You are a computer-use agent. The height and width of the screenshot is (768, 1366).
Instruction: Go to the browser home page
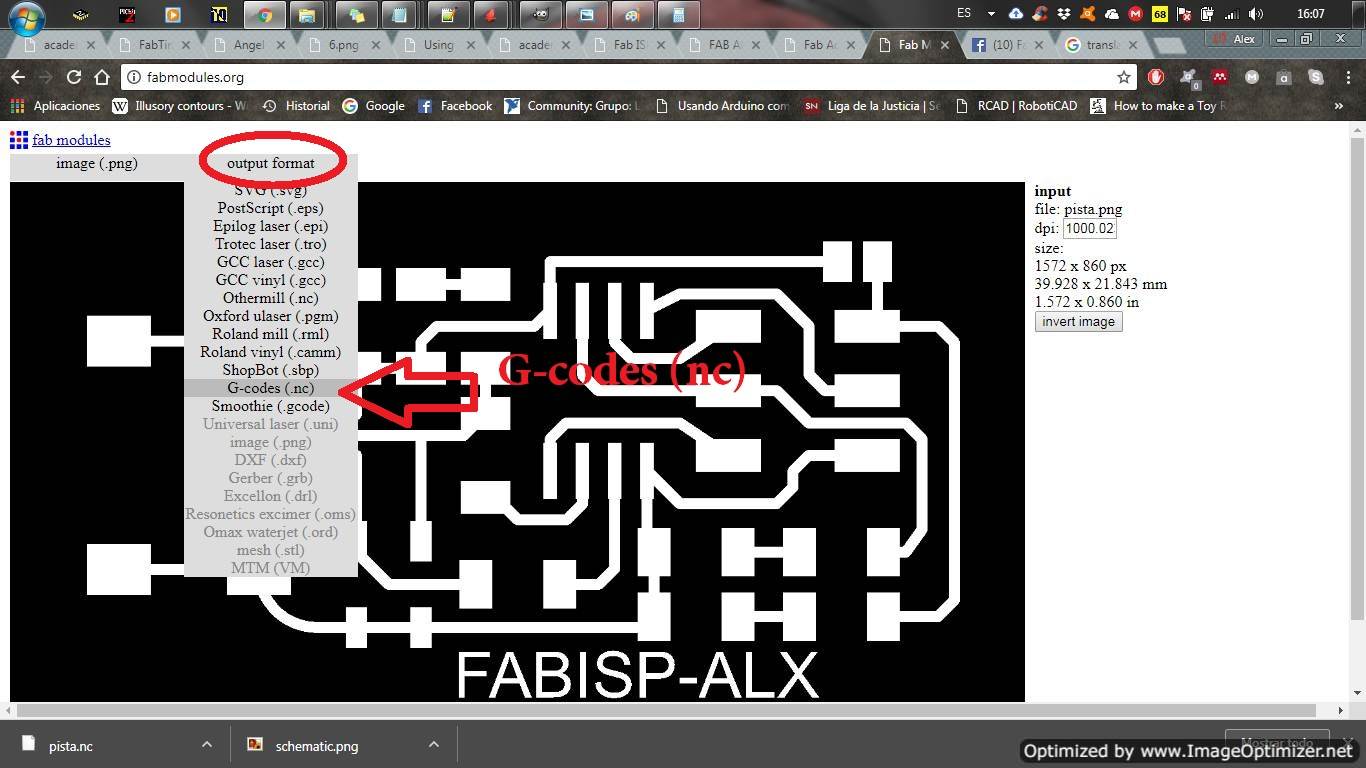pyautogui.click(x=102, y=77)
